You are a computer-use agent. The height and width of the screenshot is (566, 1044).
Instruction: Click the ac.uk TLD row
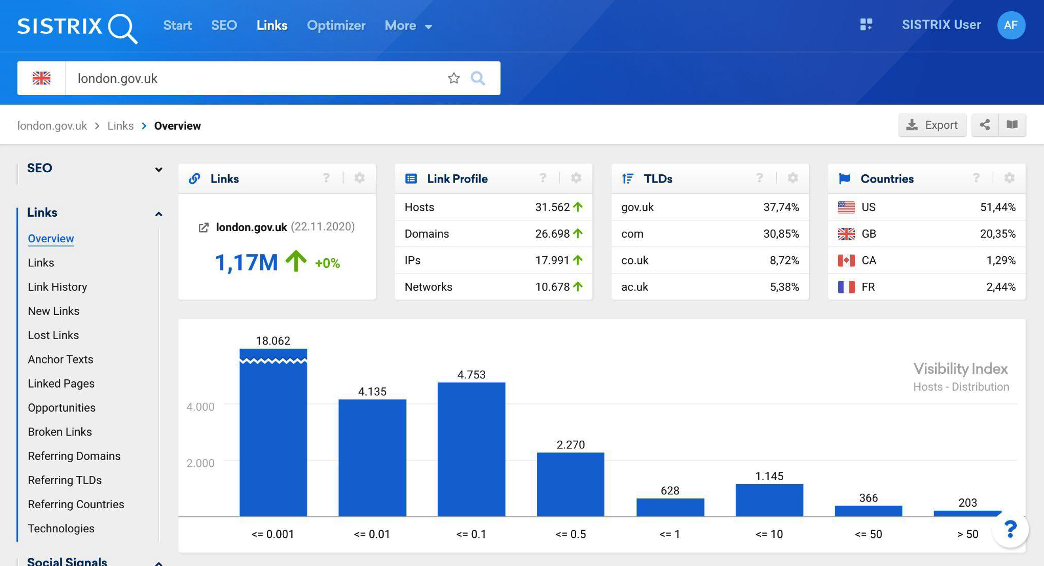[x=710, y=287]
